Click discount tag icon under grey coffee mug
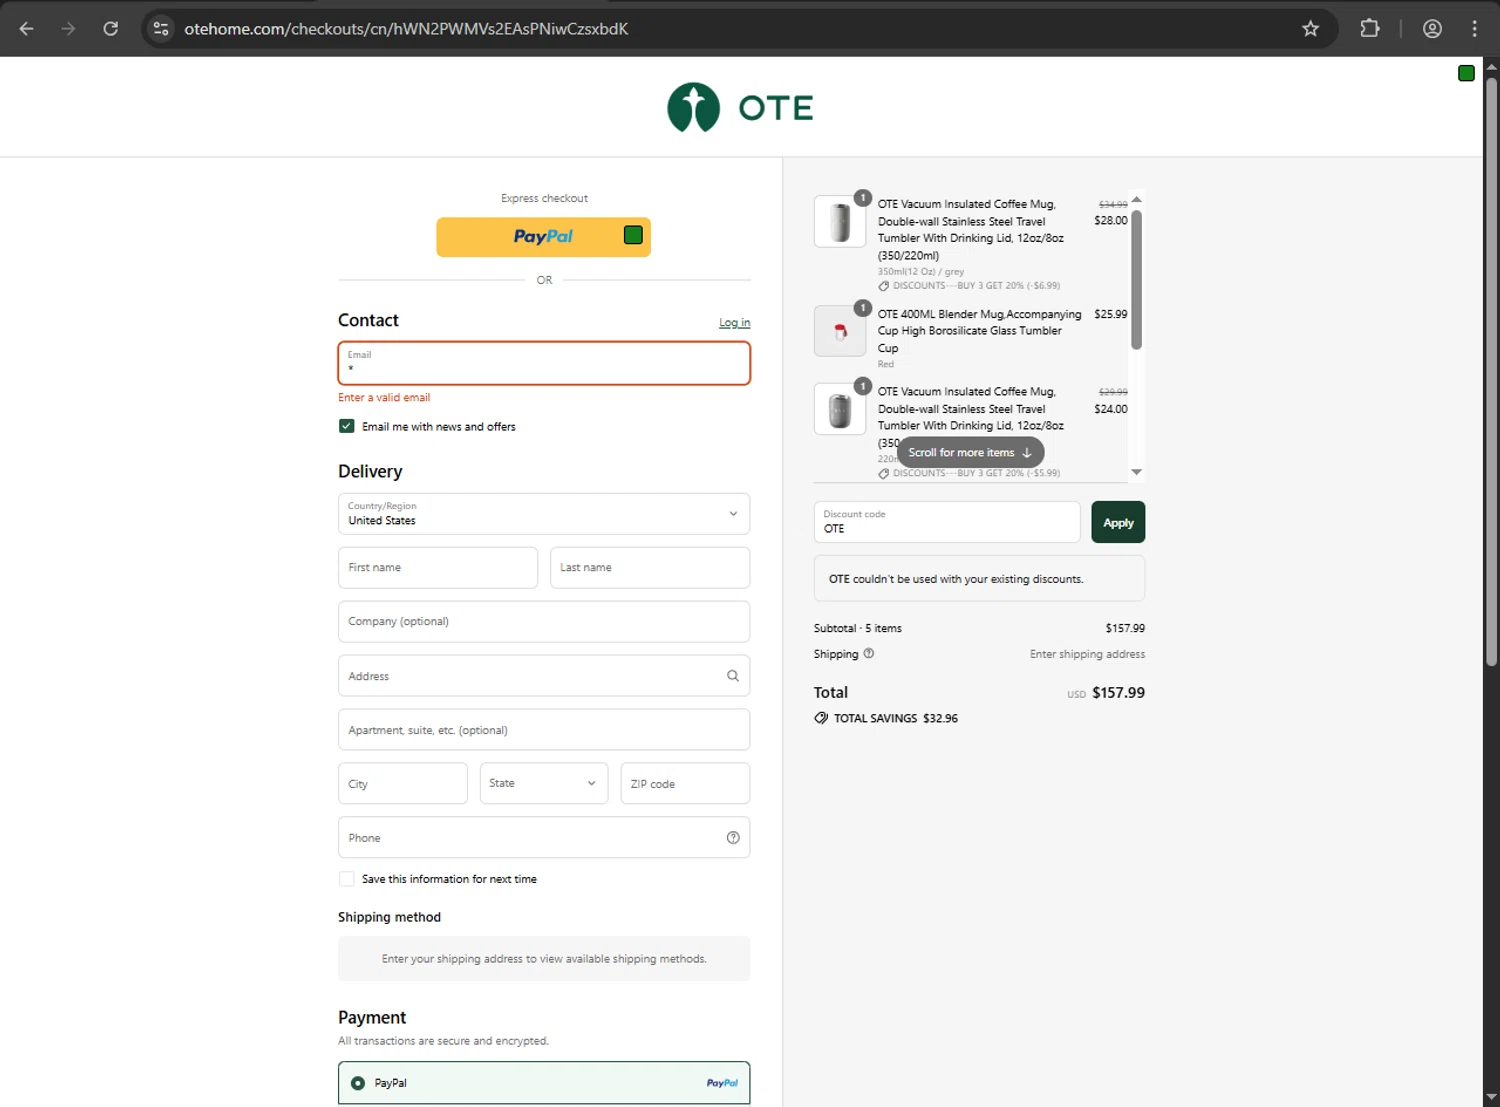Image resolution: width=1500 pixels, height=1107 pixels. 884,286
